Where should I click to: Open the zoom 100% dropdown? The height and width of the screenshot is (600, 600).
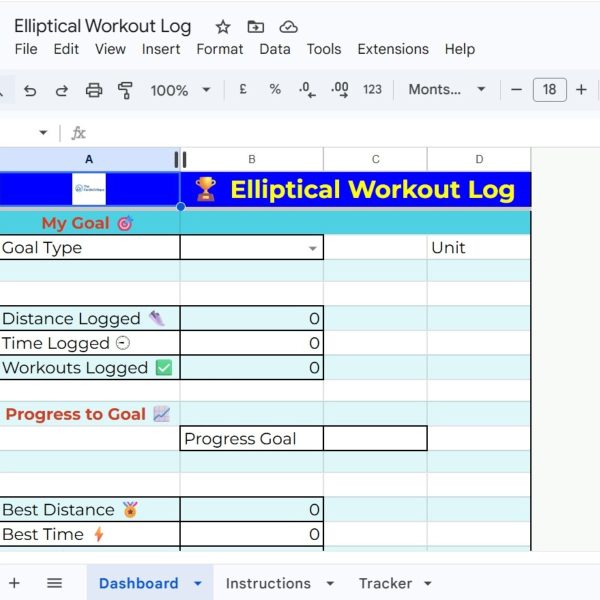(x=180, y=90)
